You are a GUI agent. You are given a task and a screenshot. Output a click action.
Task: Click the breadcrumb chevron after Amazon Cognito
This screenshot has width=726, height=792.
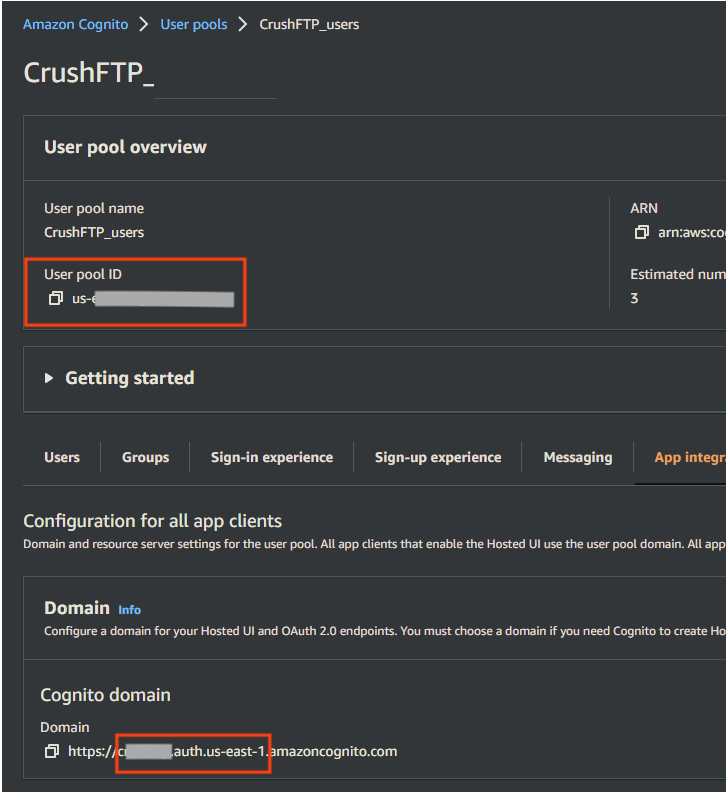tap(144, 24)
